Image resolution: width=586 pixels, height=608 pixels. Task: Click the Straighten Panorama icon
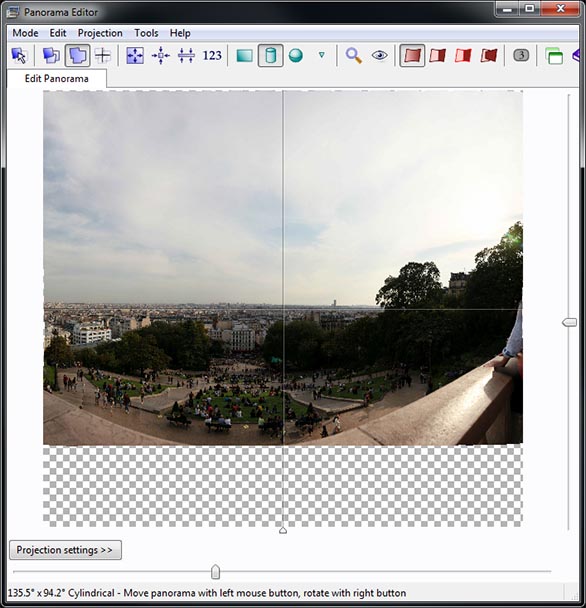186,55
